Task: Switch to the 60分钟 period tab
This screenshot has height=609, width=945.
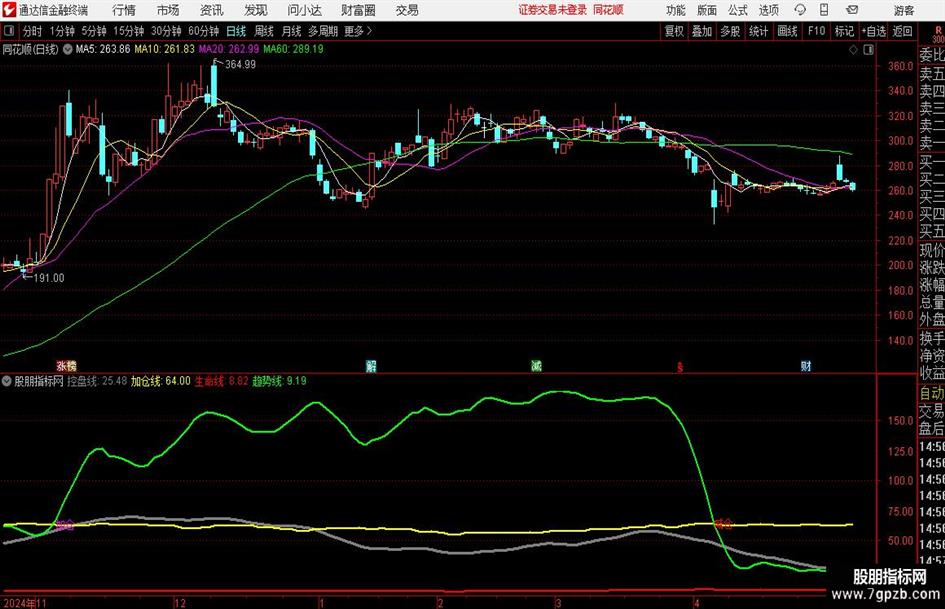Action: 204,31
